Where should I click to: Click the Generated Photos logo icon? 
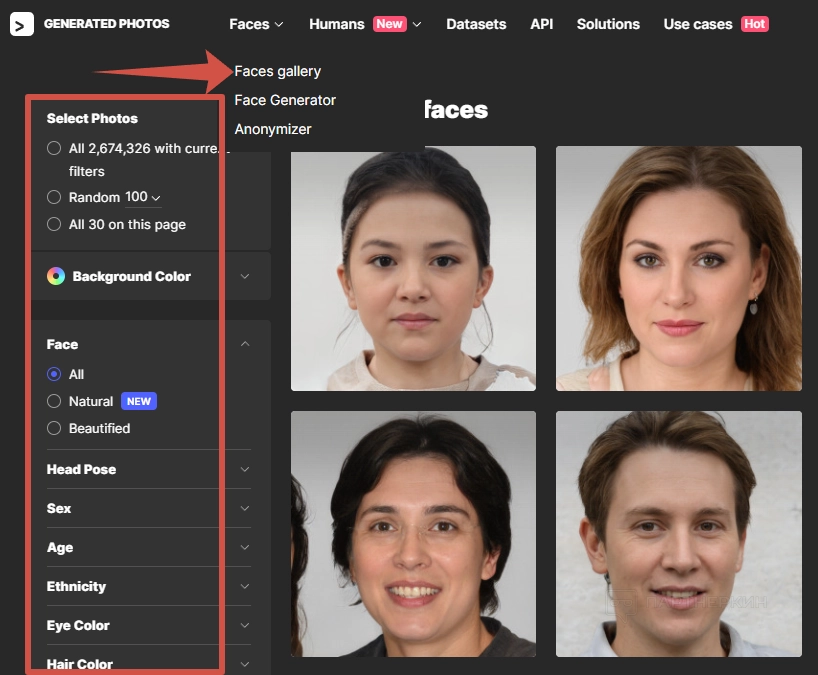pyautogui.click(x=22, y=24)
